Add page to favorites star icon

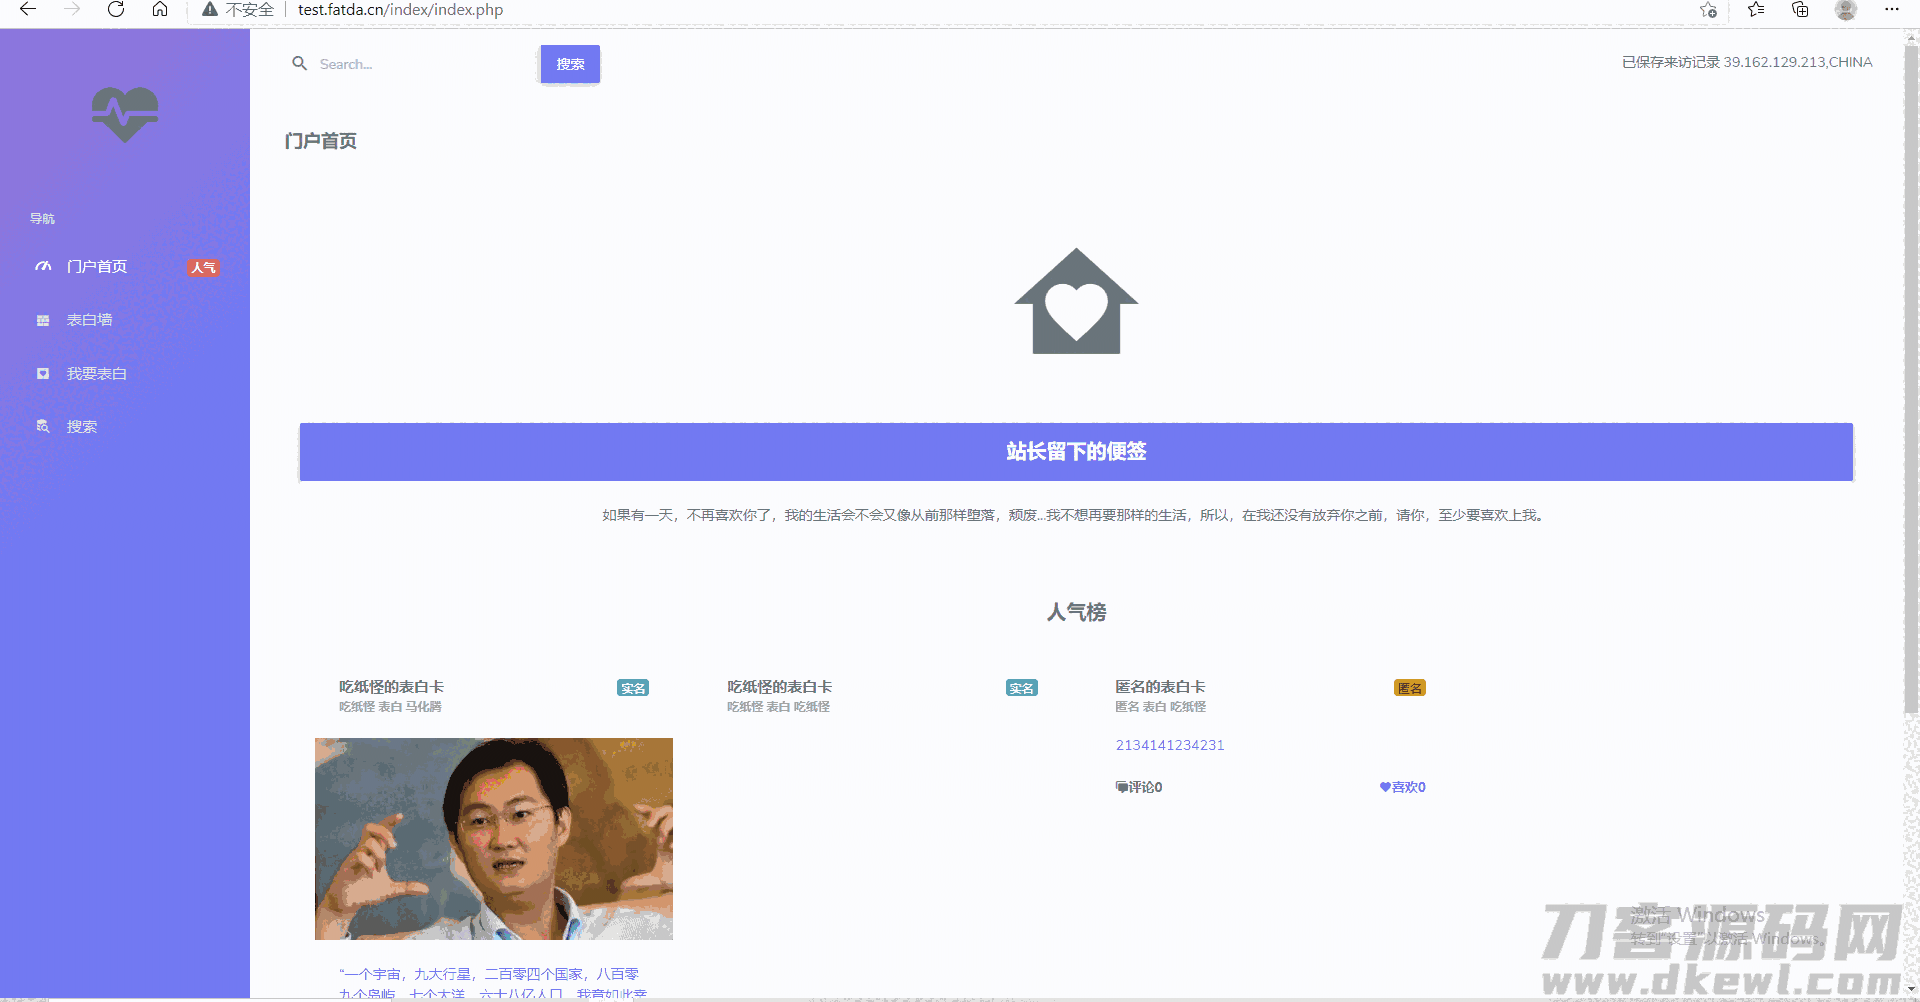pyautogui.click(x=1708, y=10)
